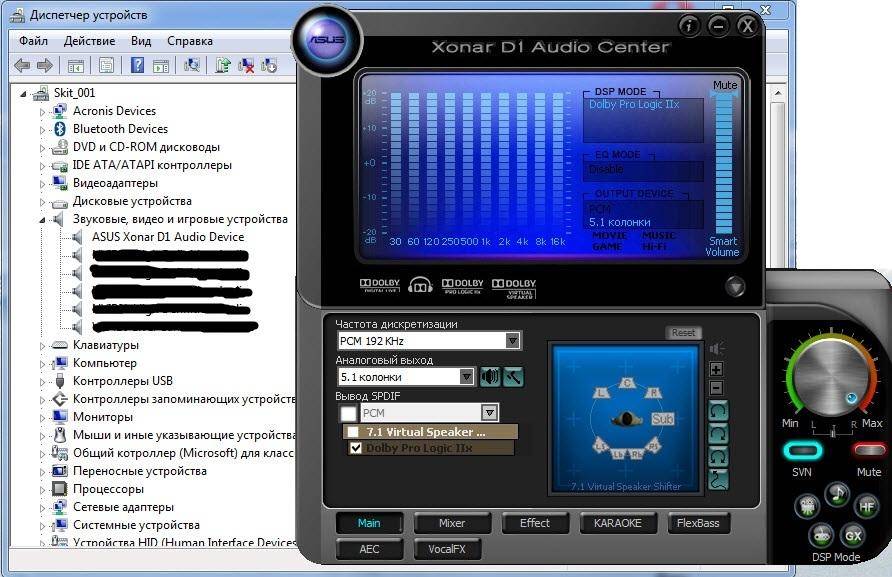Screen dimensions: 892x577
Task: Select the Movie DSP mode icon
Action: point(807,505)
